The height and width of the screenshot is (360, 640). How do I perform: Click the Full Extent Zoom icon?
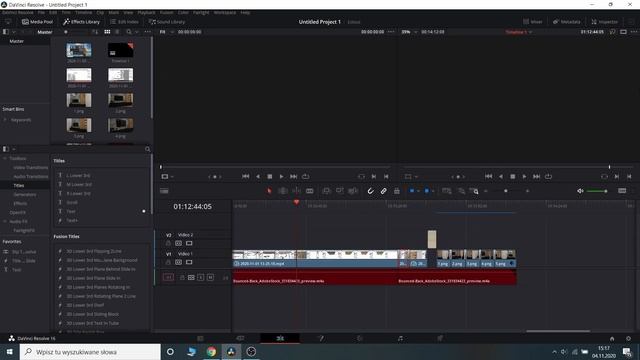coord(447,191)
